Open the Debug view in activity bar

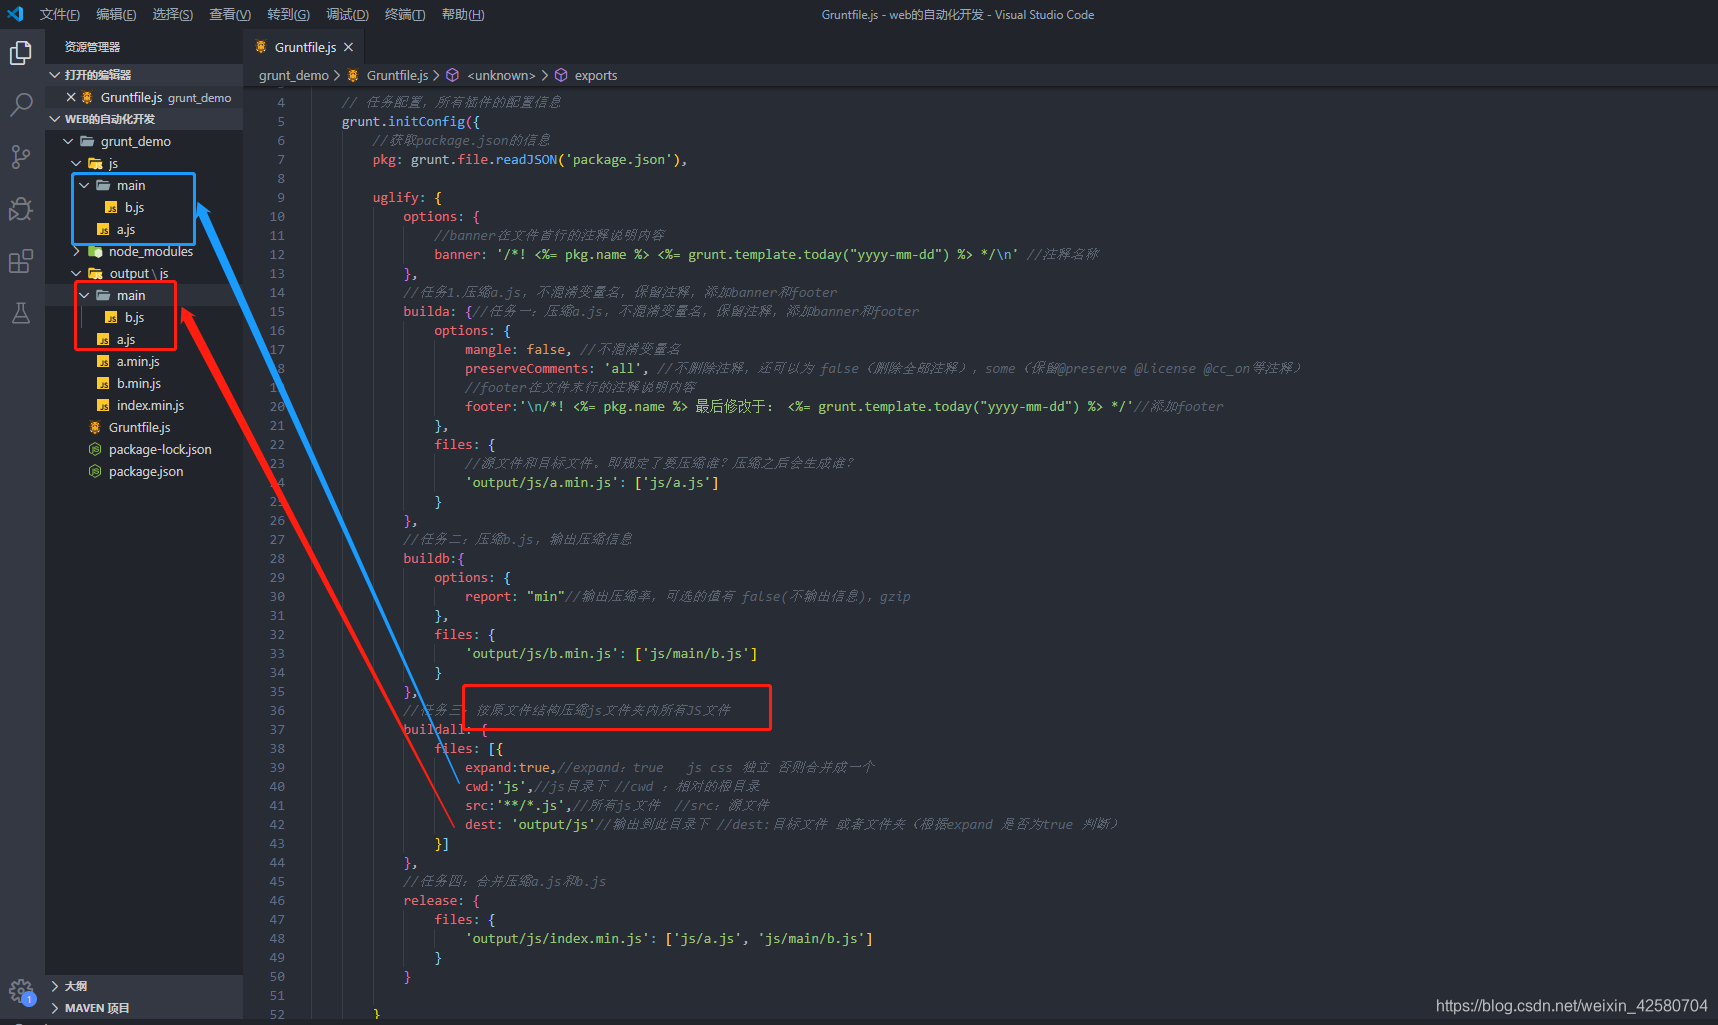coord(21,208)
